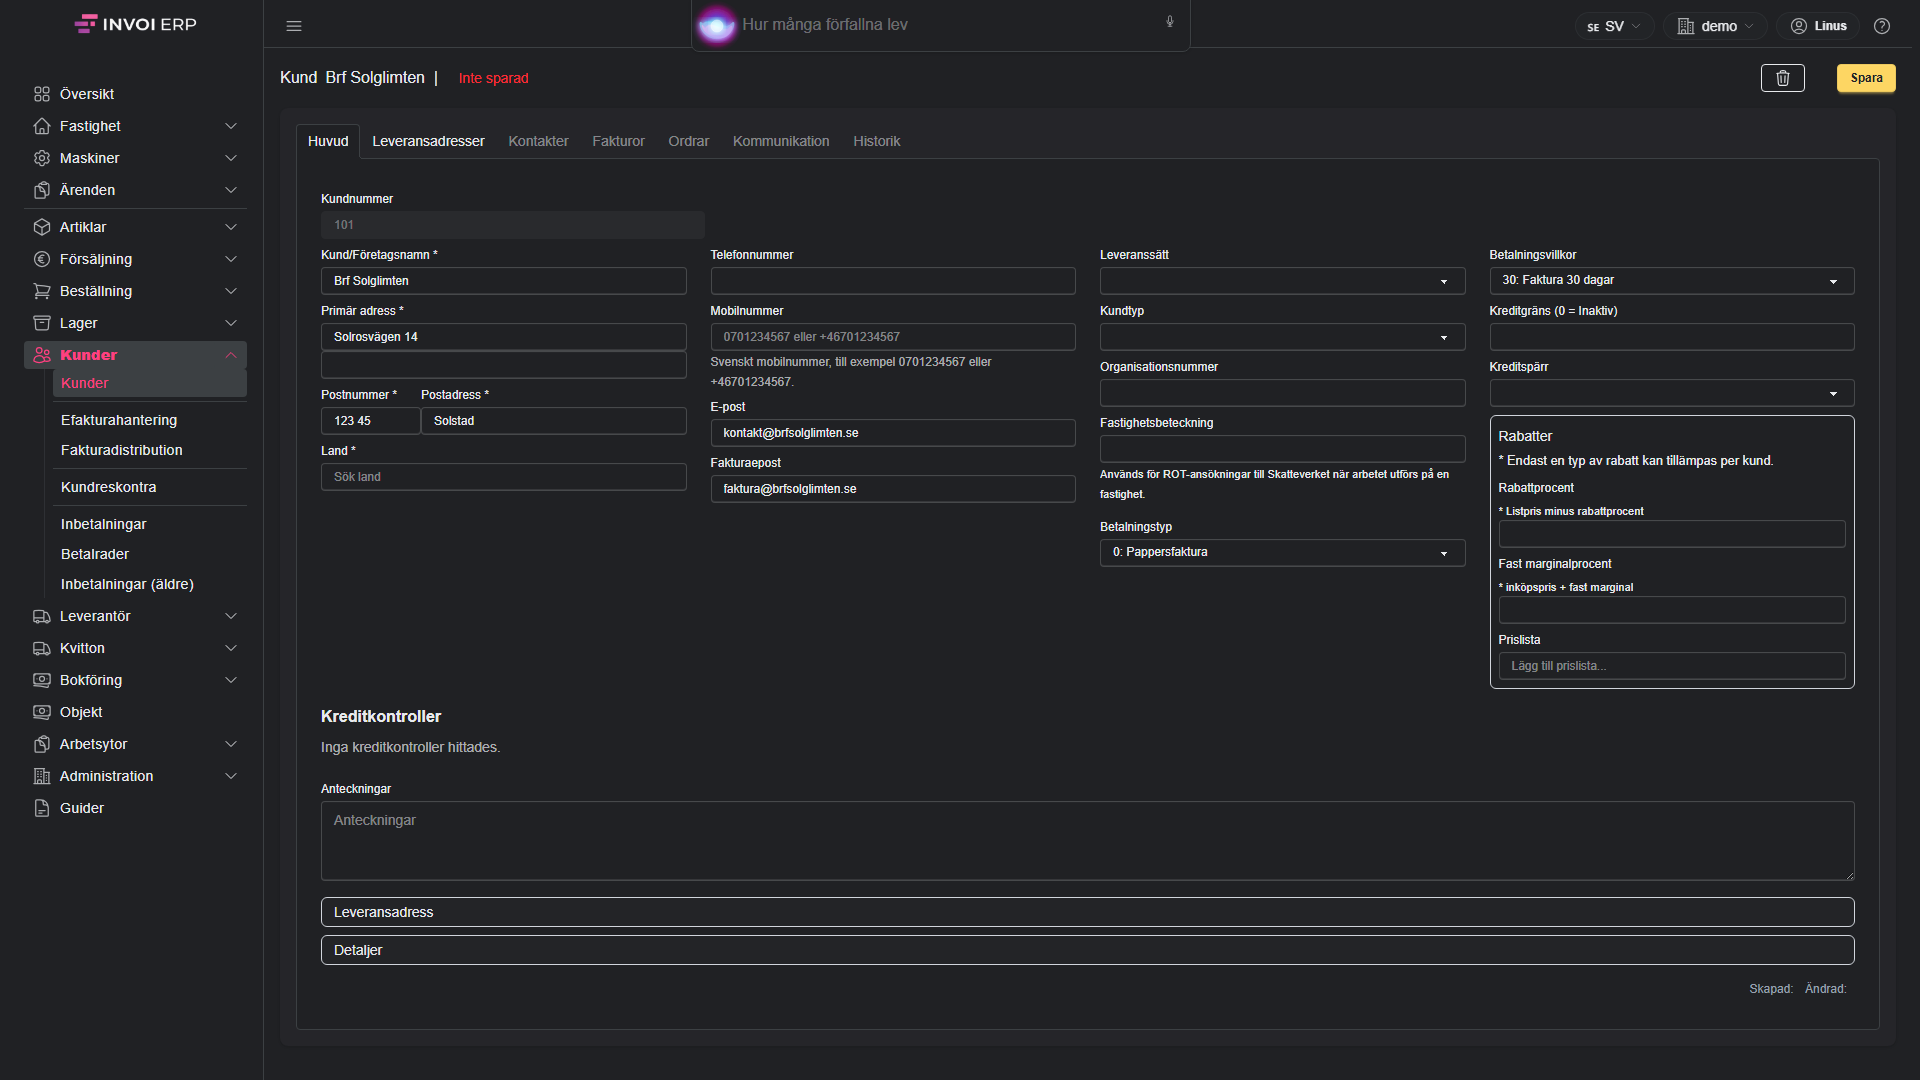Delete customer with the trash icon
This screenshot has width=1920, height=1080.
(x=1782, y=78)
